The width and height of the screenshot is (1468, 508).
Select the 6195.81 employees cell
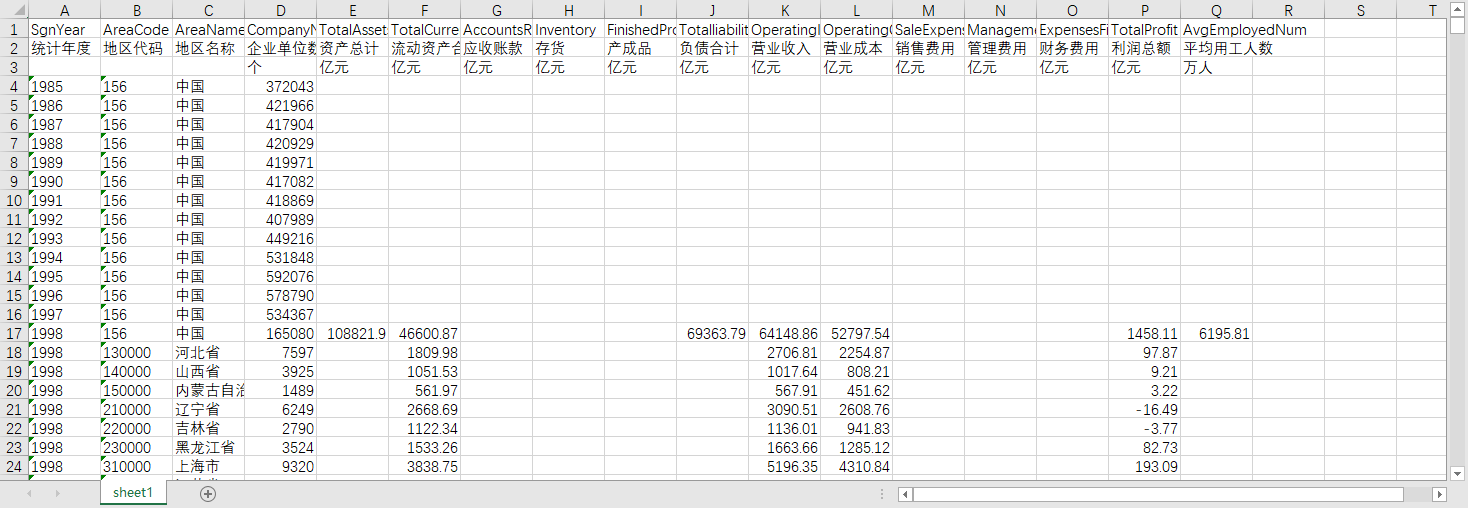(x=1217, y=333)
